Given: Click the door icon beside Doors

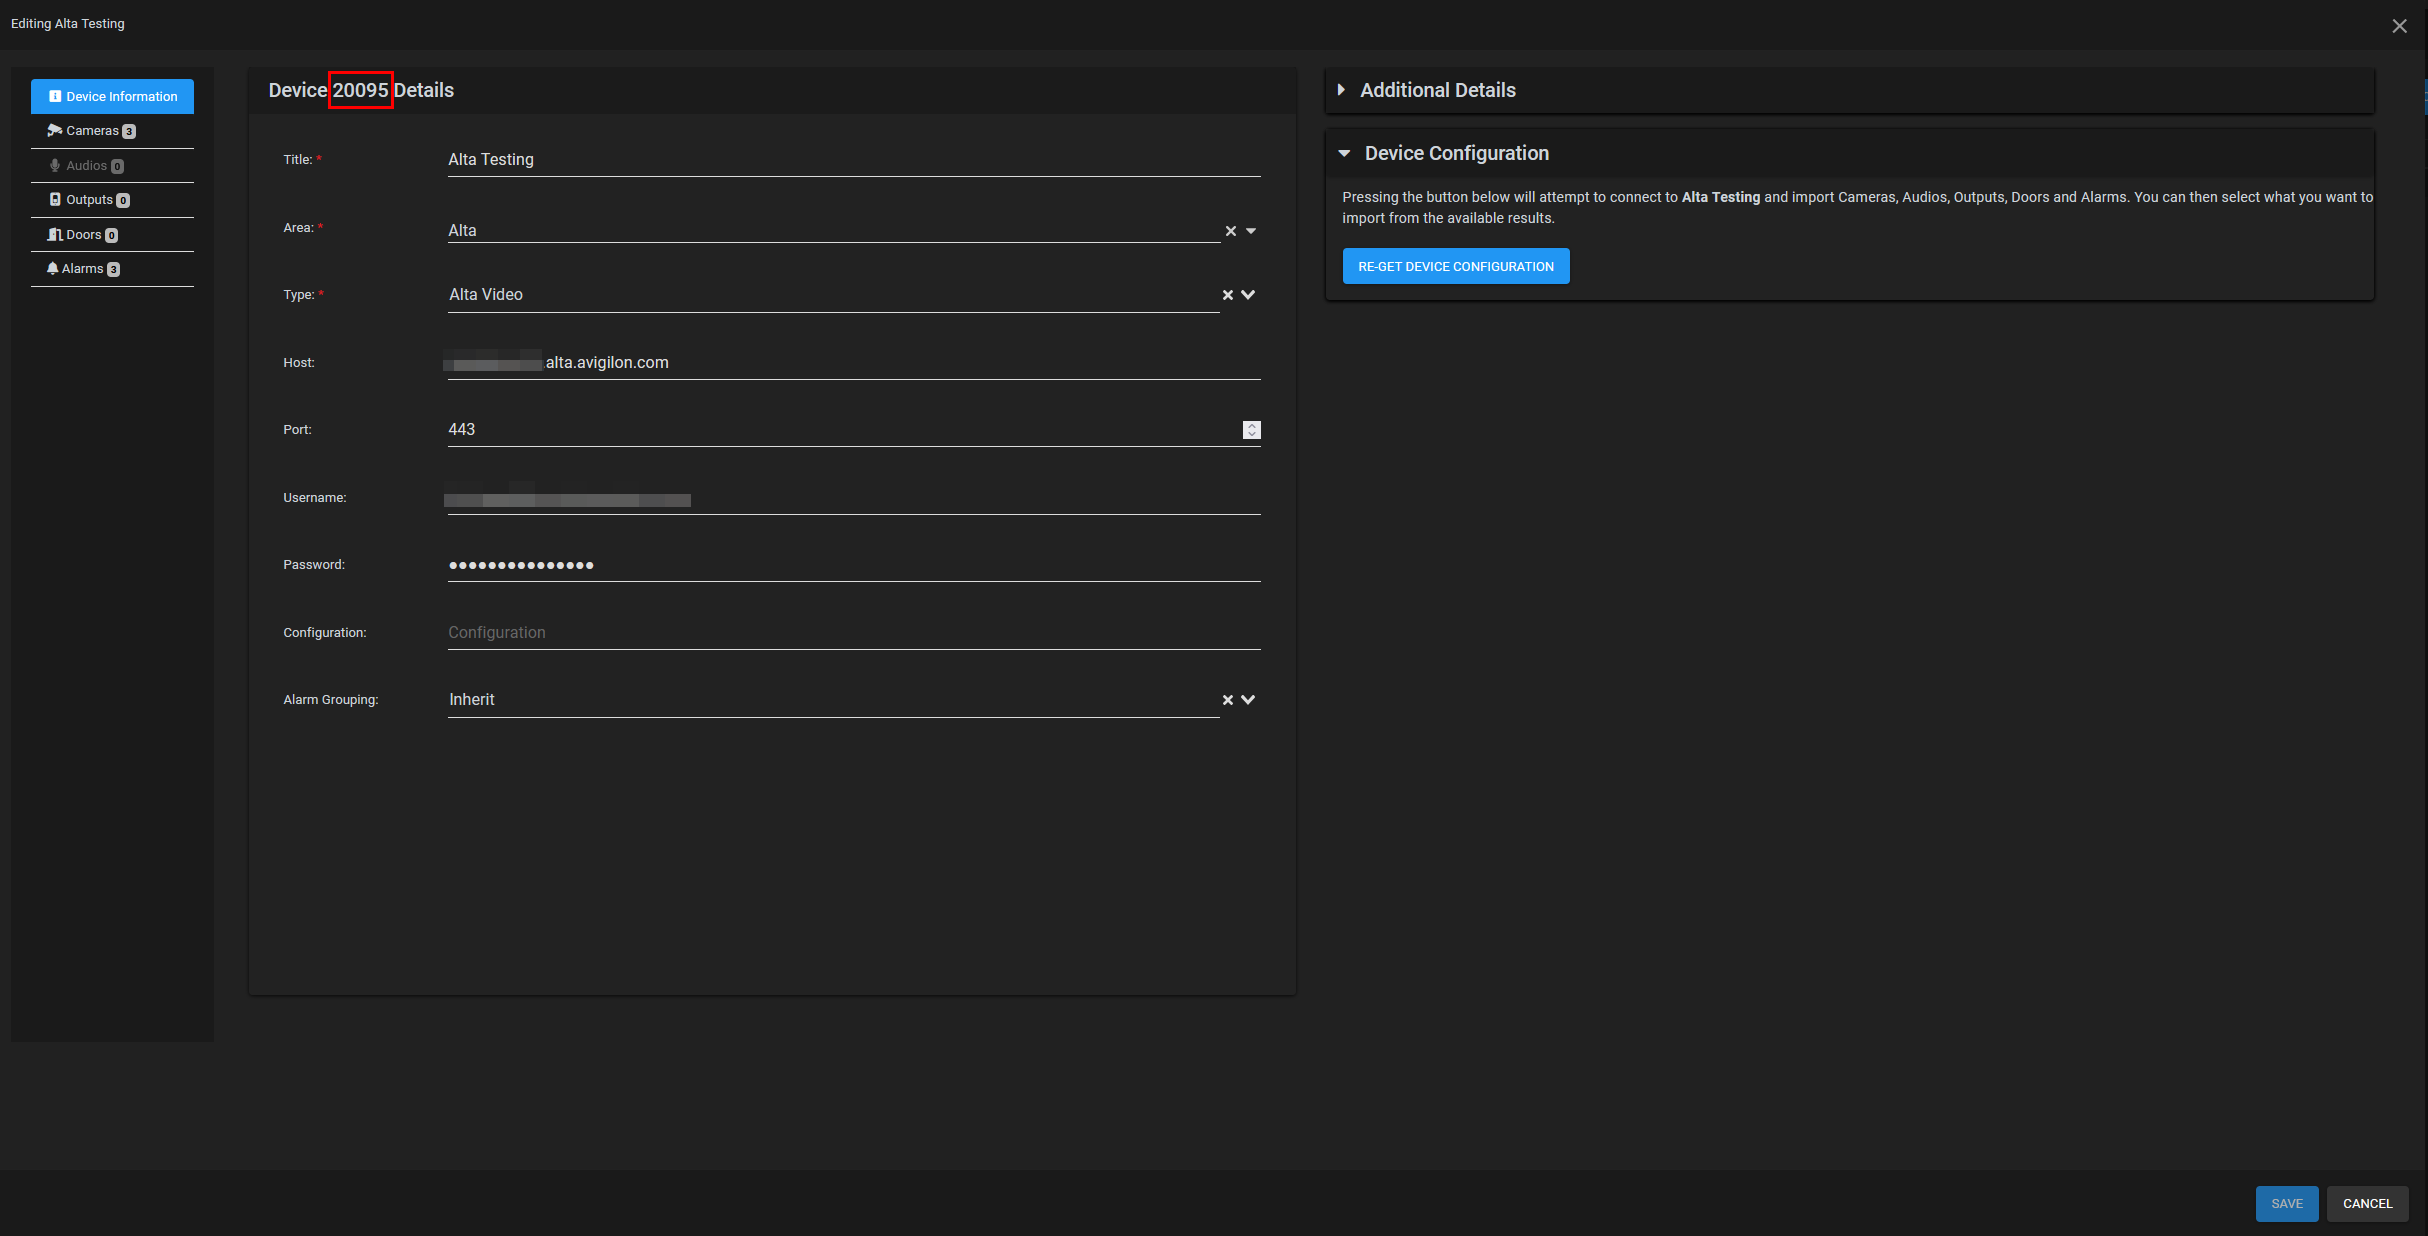Looking at the screenshot, I should (55, 235).
